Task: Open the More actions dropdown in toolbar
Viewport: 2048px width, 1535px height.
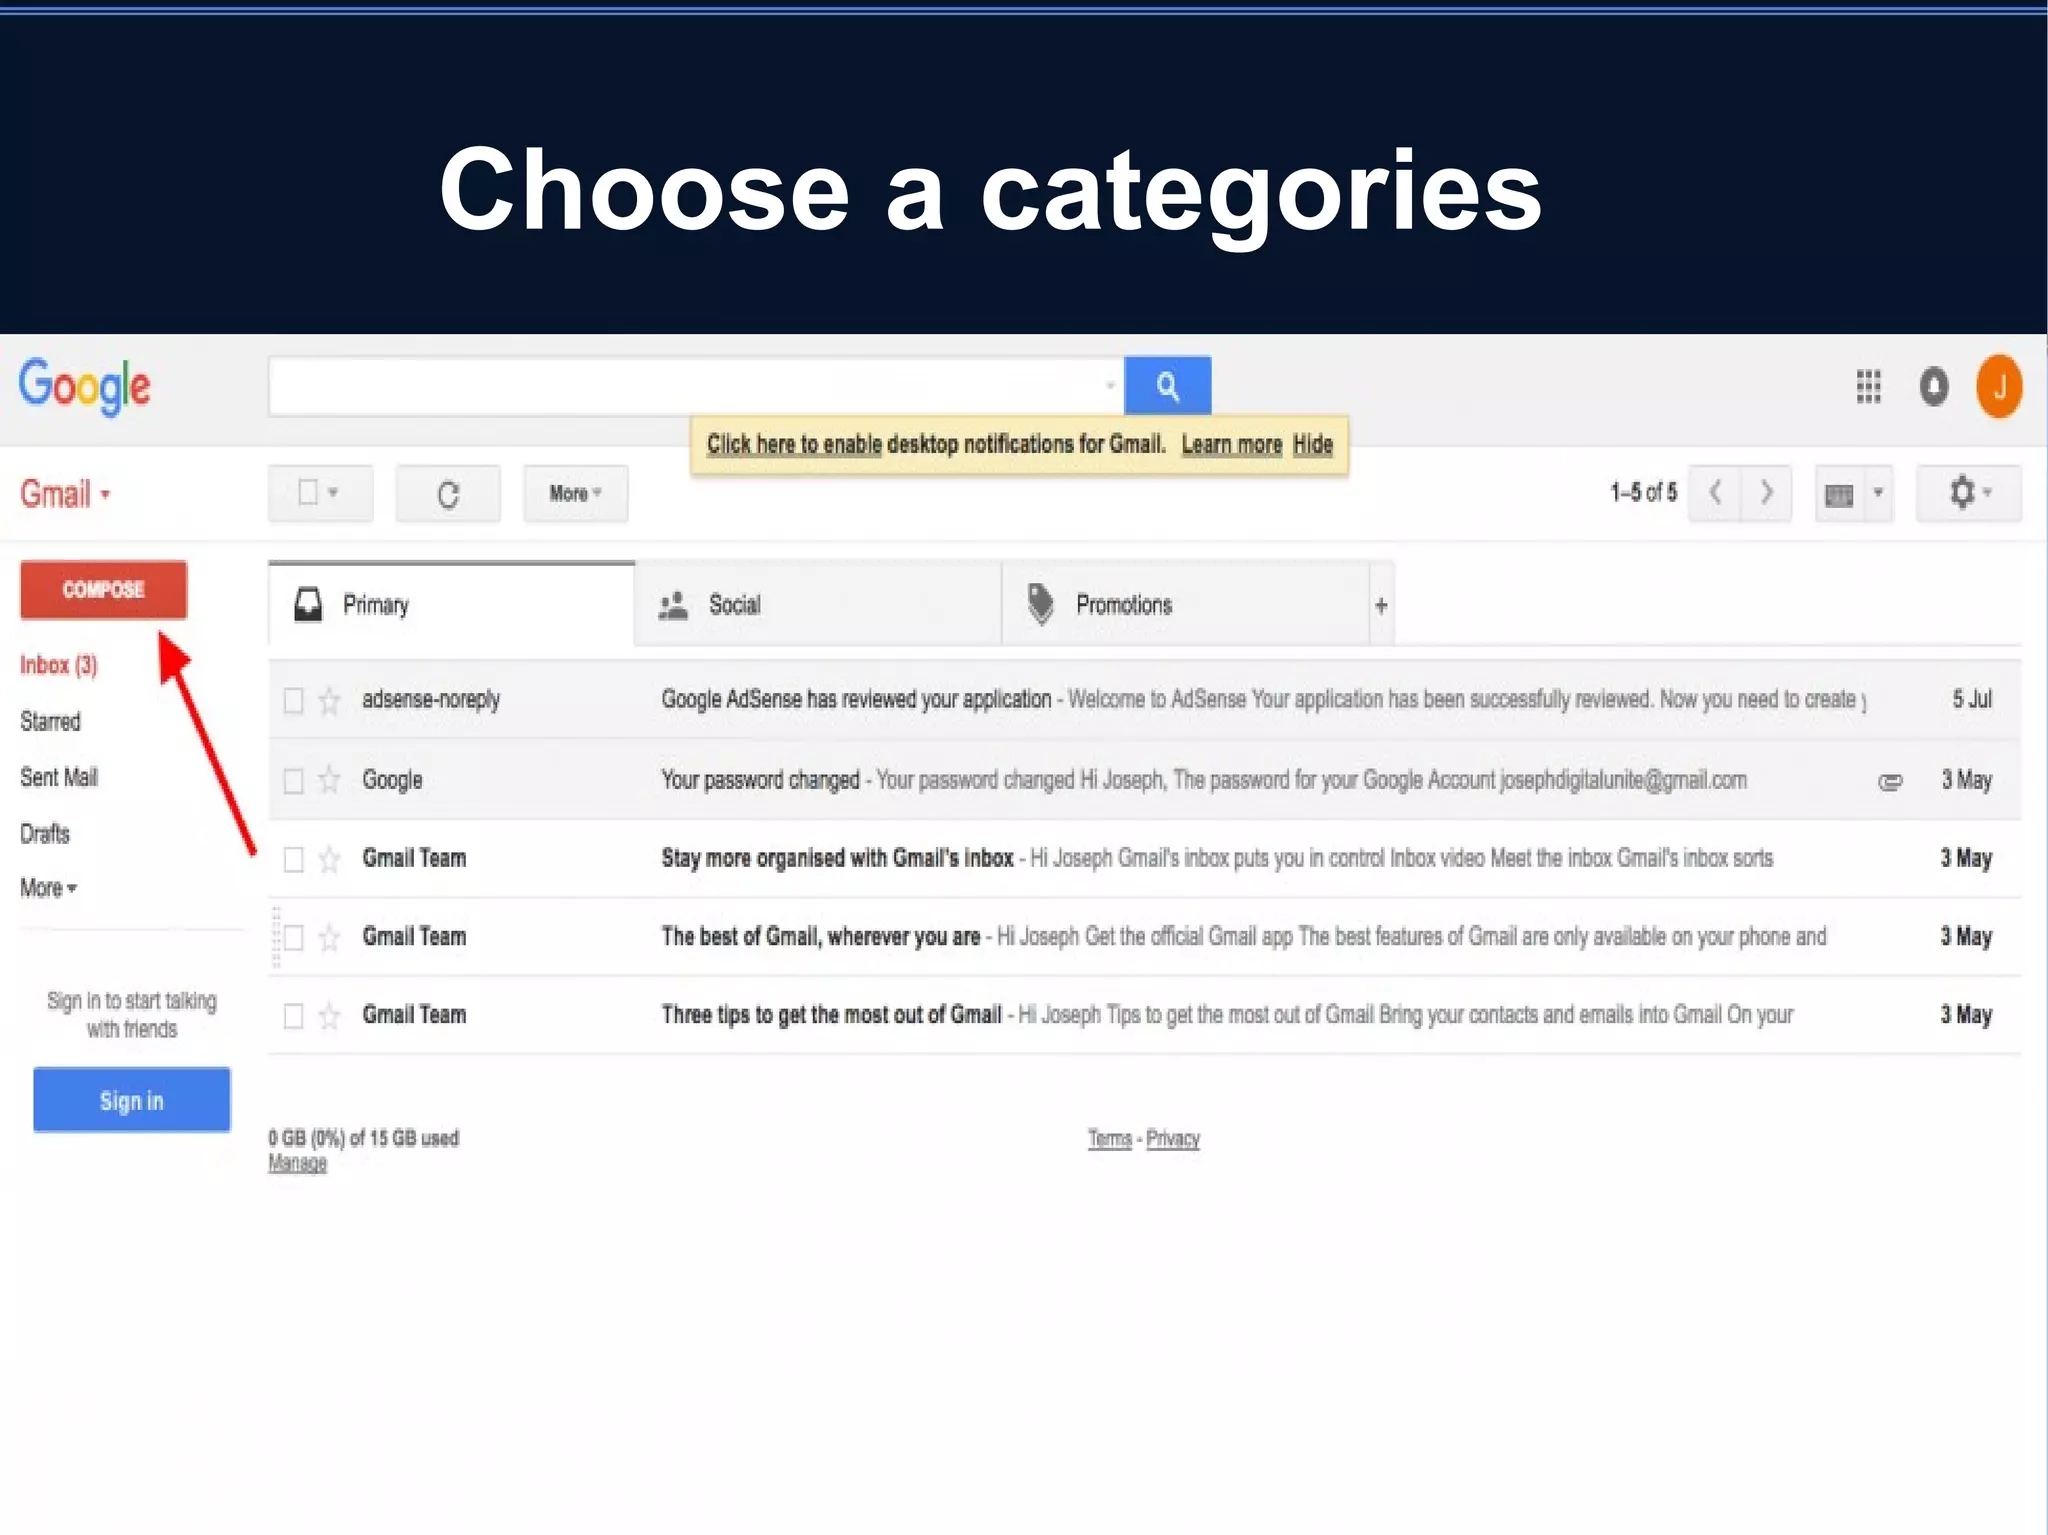Action: (x=576, y=493)
